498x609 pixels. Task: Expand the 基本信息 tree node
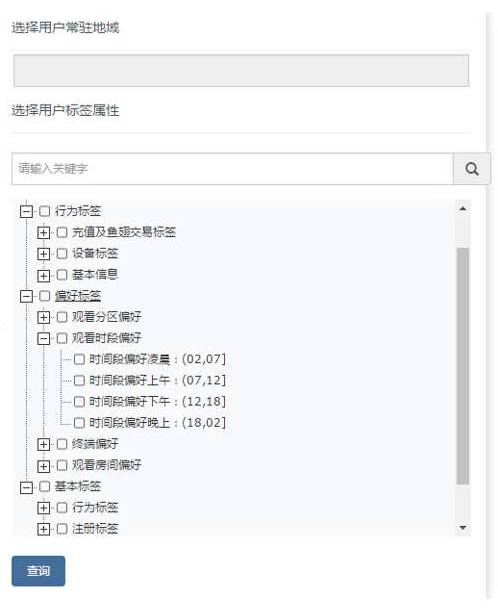(44, 275)
